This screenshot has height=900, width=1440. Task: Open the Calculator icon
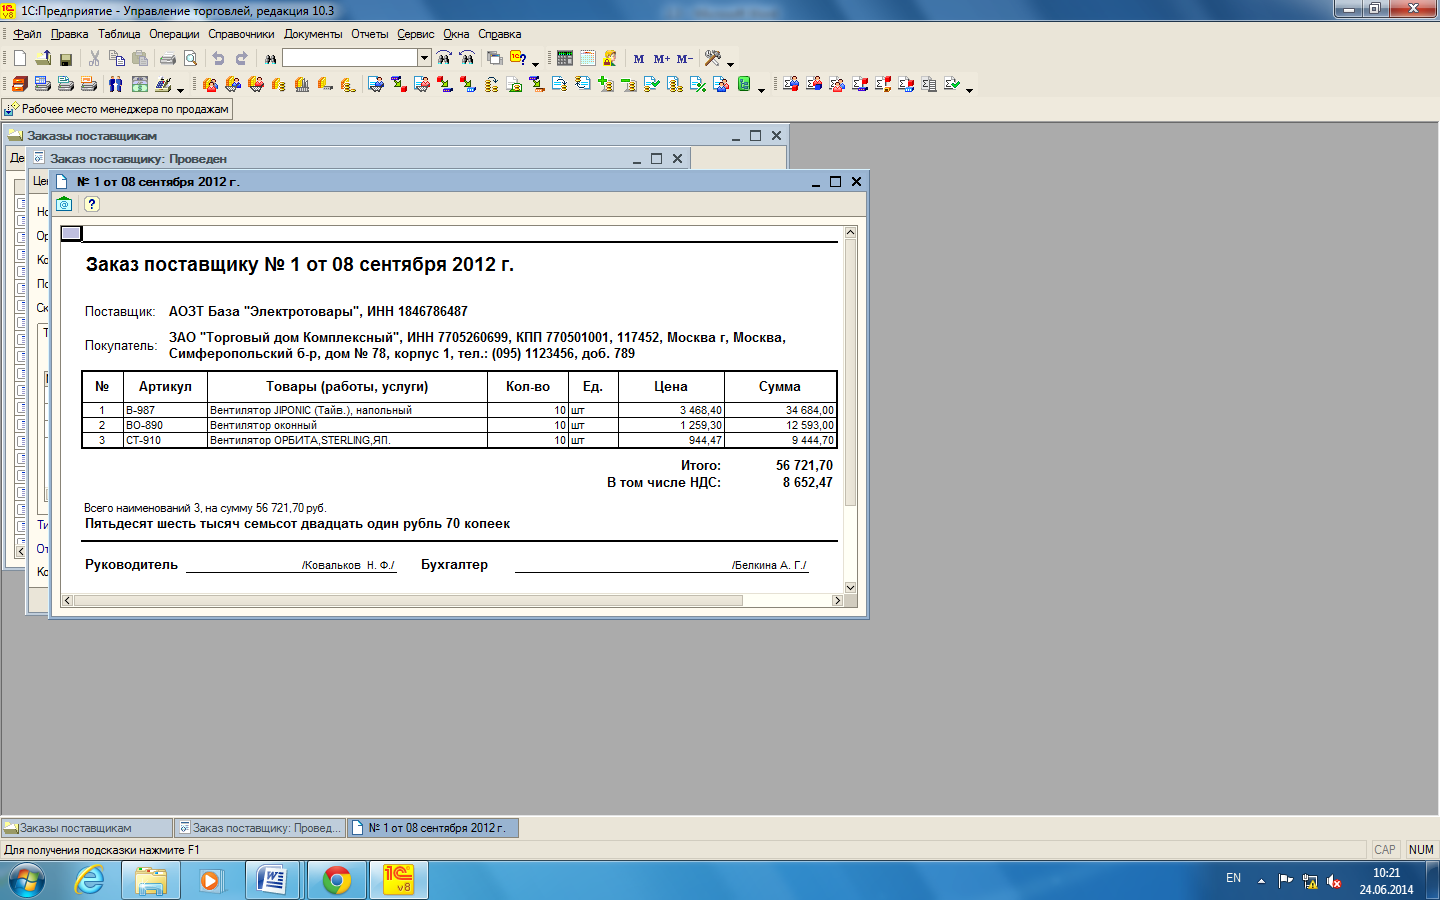[565, 58]
